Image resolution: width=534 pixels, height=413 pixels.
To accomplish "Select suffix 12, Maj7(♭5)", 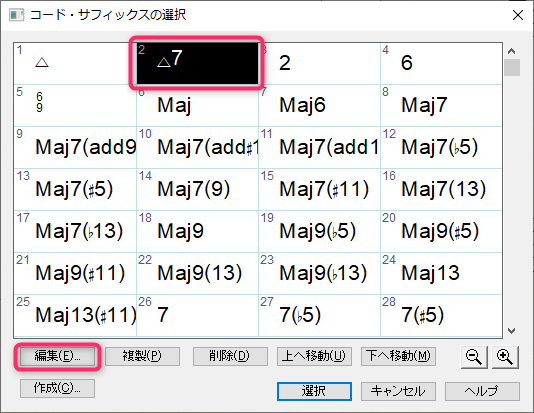I will click(x=441, y=148).
